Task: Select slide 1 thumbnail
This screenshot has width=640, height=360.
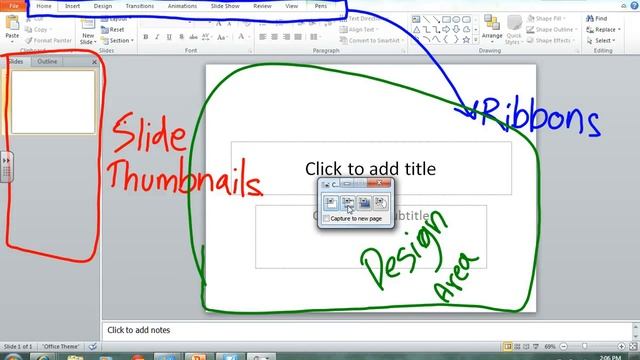Action: [53, 102]
